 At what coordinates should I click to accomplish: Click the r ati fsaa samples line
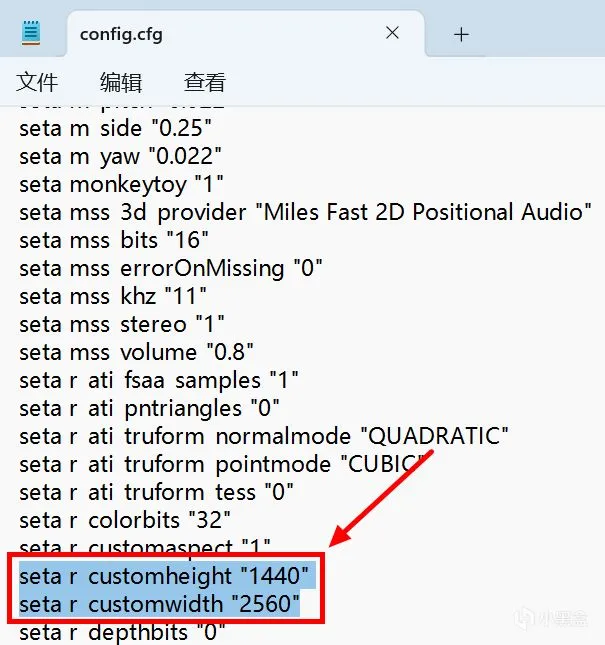[x=159, y=381]
